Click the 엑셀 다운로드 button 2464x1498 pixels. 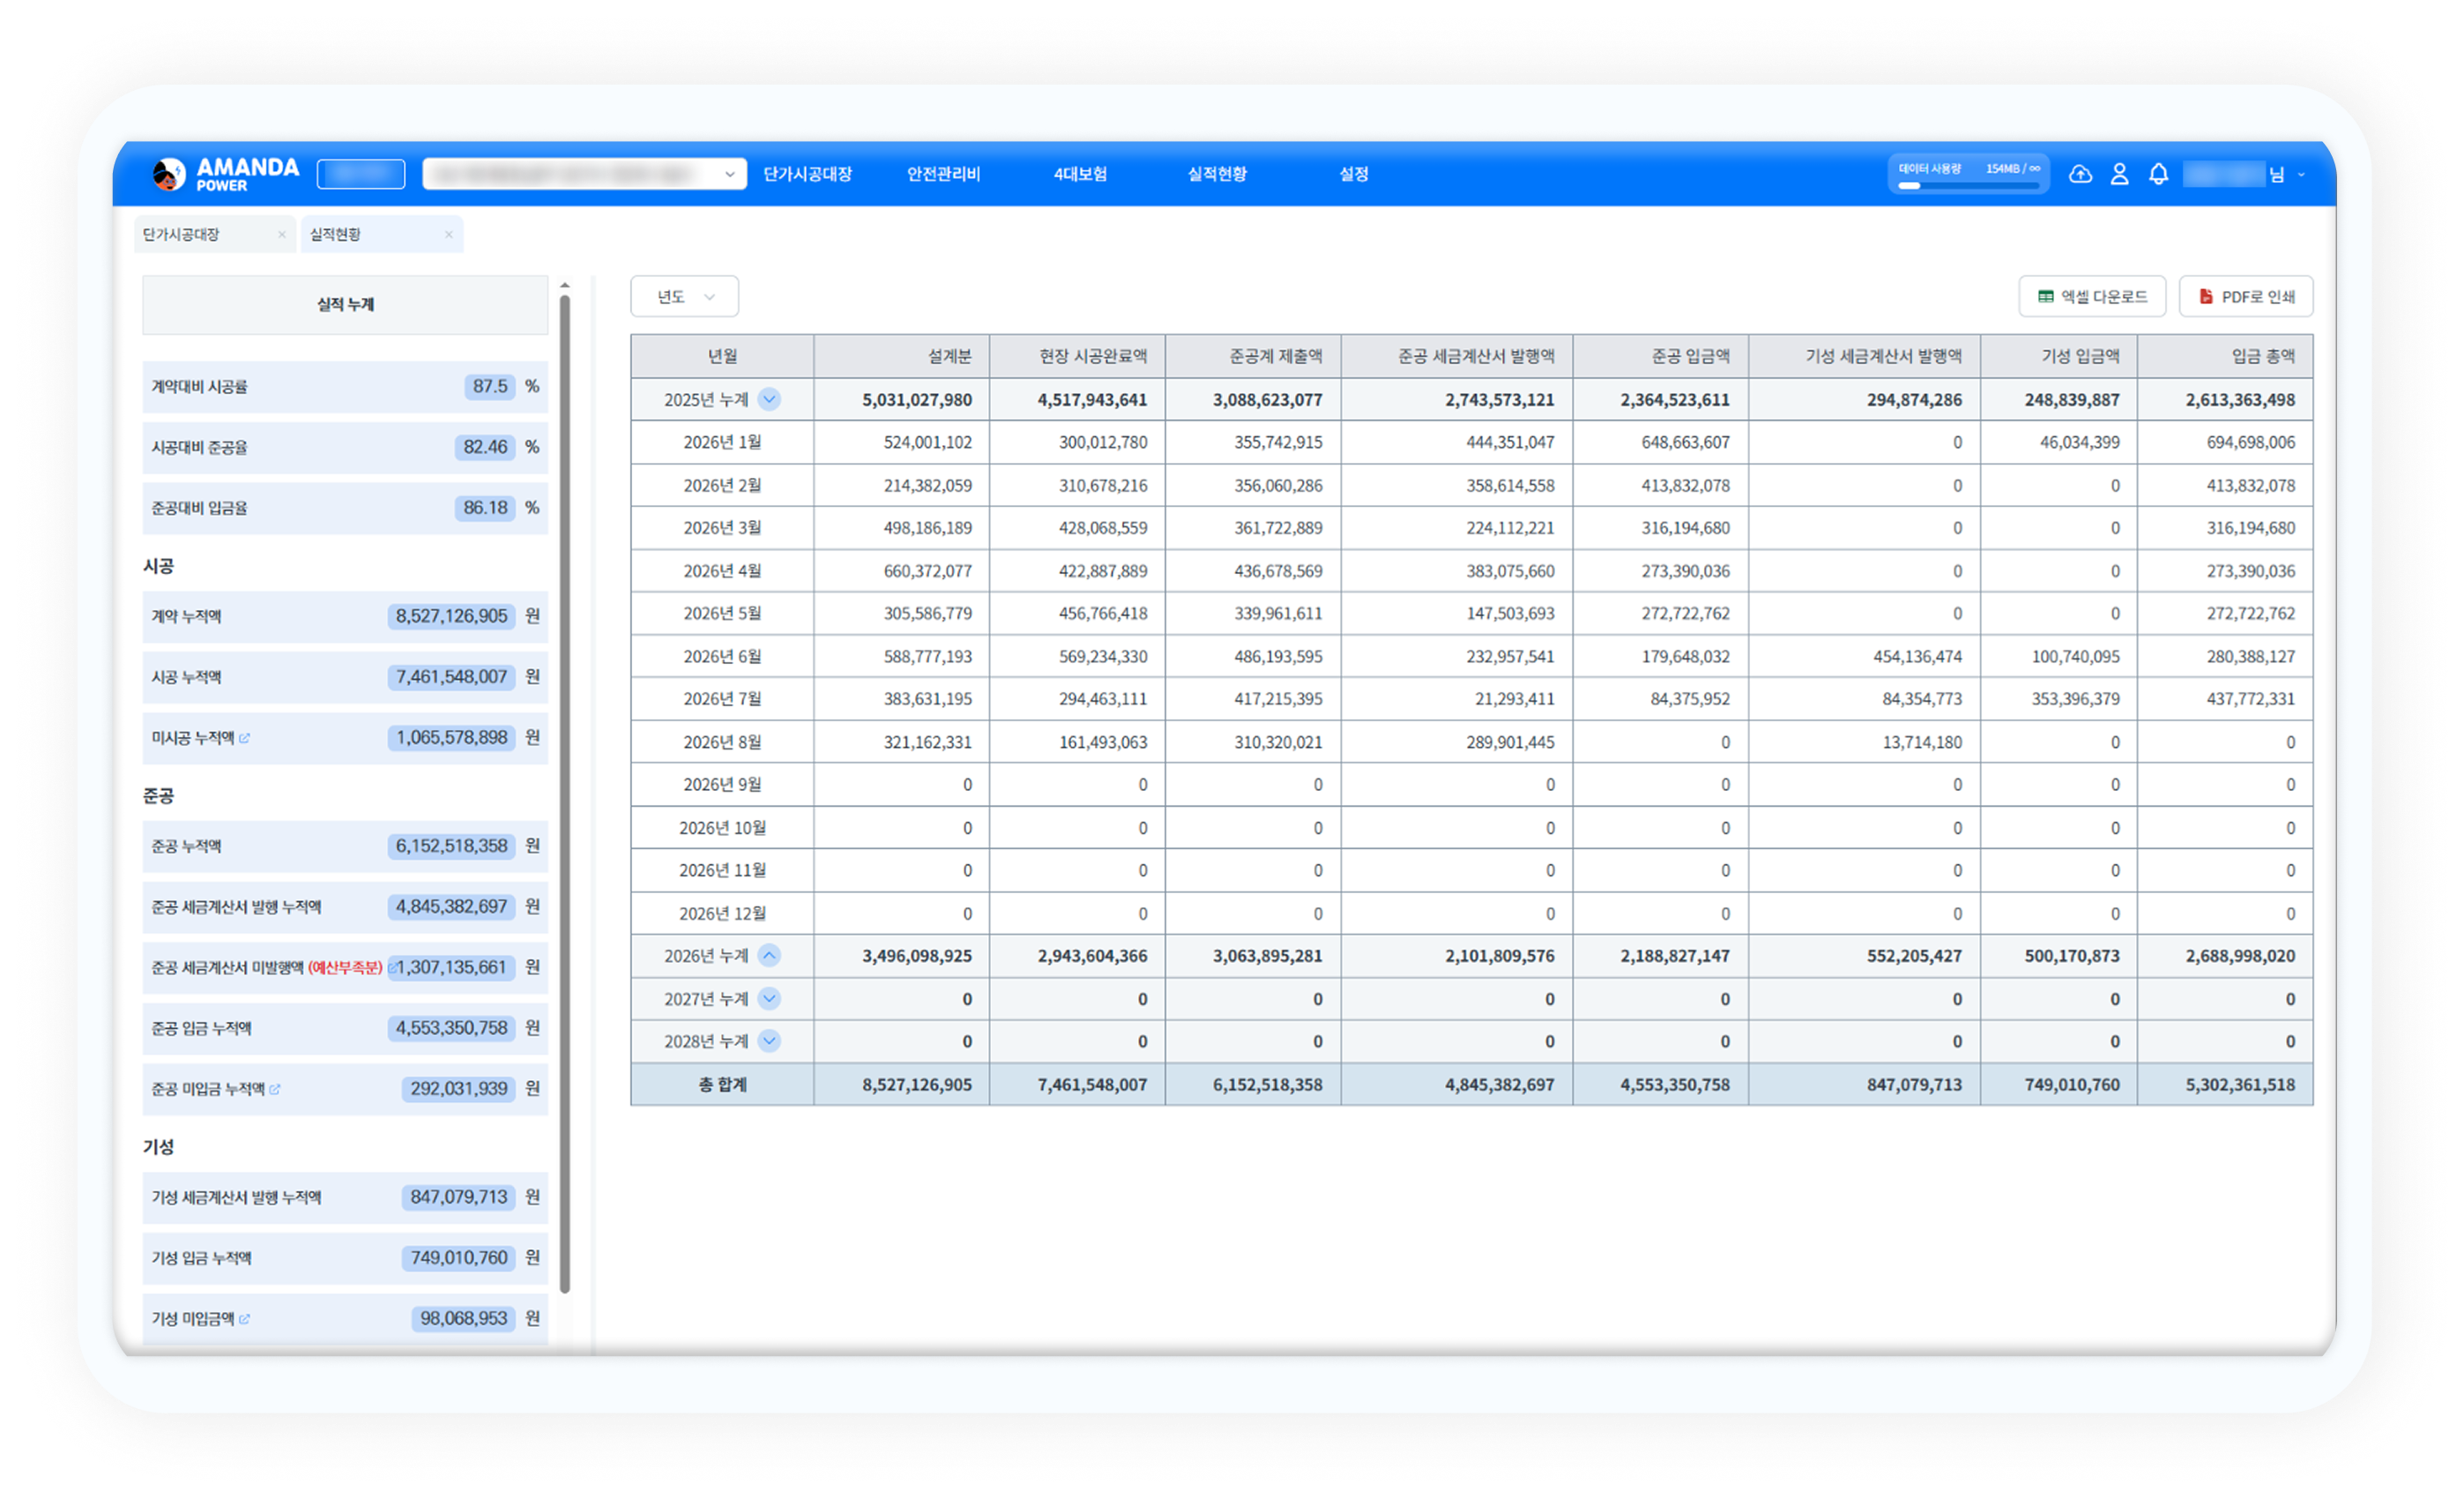tap(2092, 297)
